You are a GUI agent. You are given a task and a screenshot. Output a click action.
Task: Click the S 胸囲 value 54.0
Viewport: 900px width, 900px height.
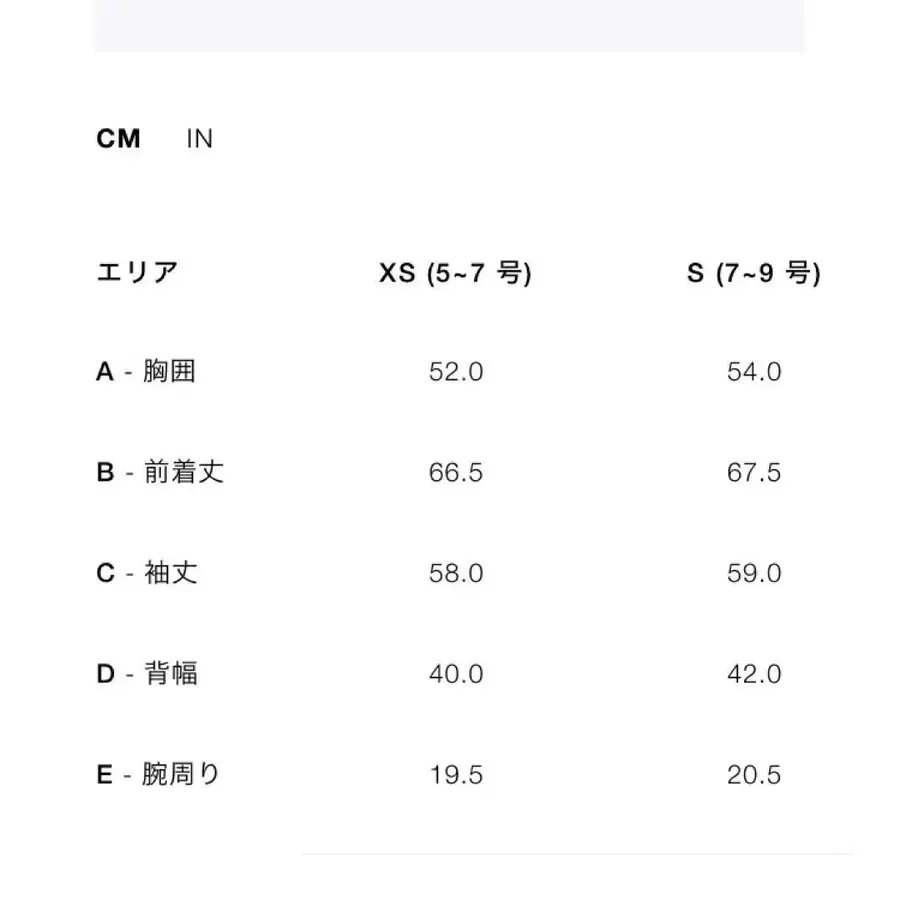pos(754,372)
